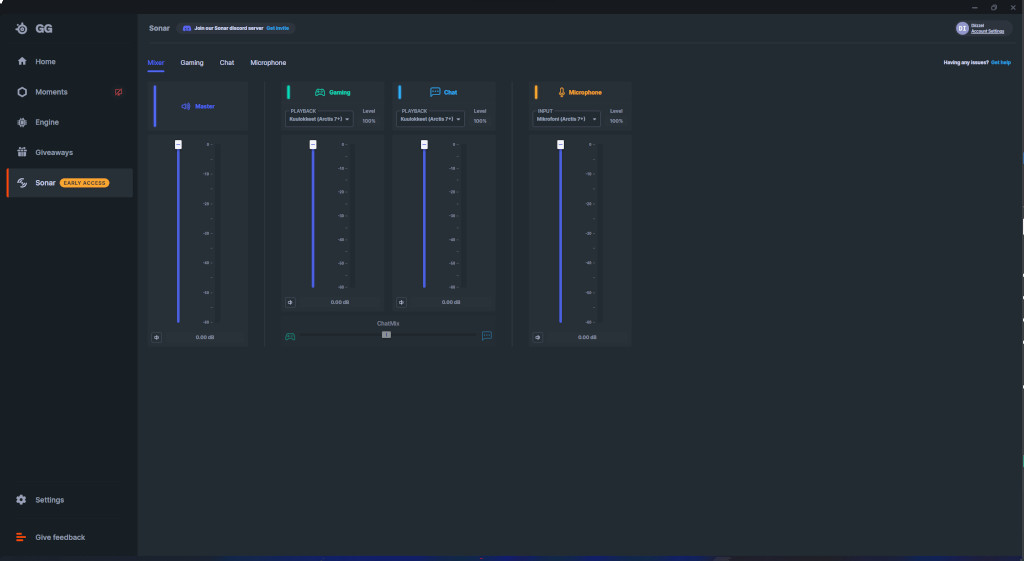Switch to the Chat tab
This screenshot has width=1024, height=561.
click(227, 63)
